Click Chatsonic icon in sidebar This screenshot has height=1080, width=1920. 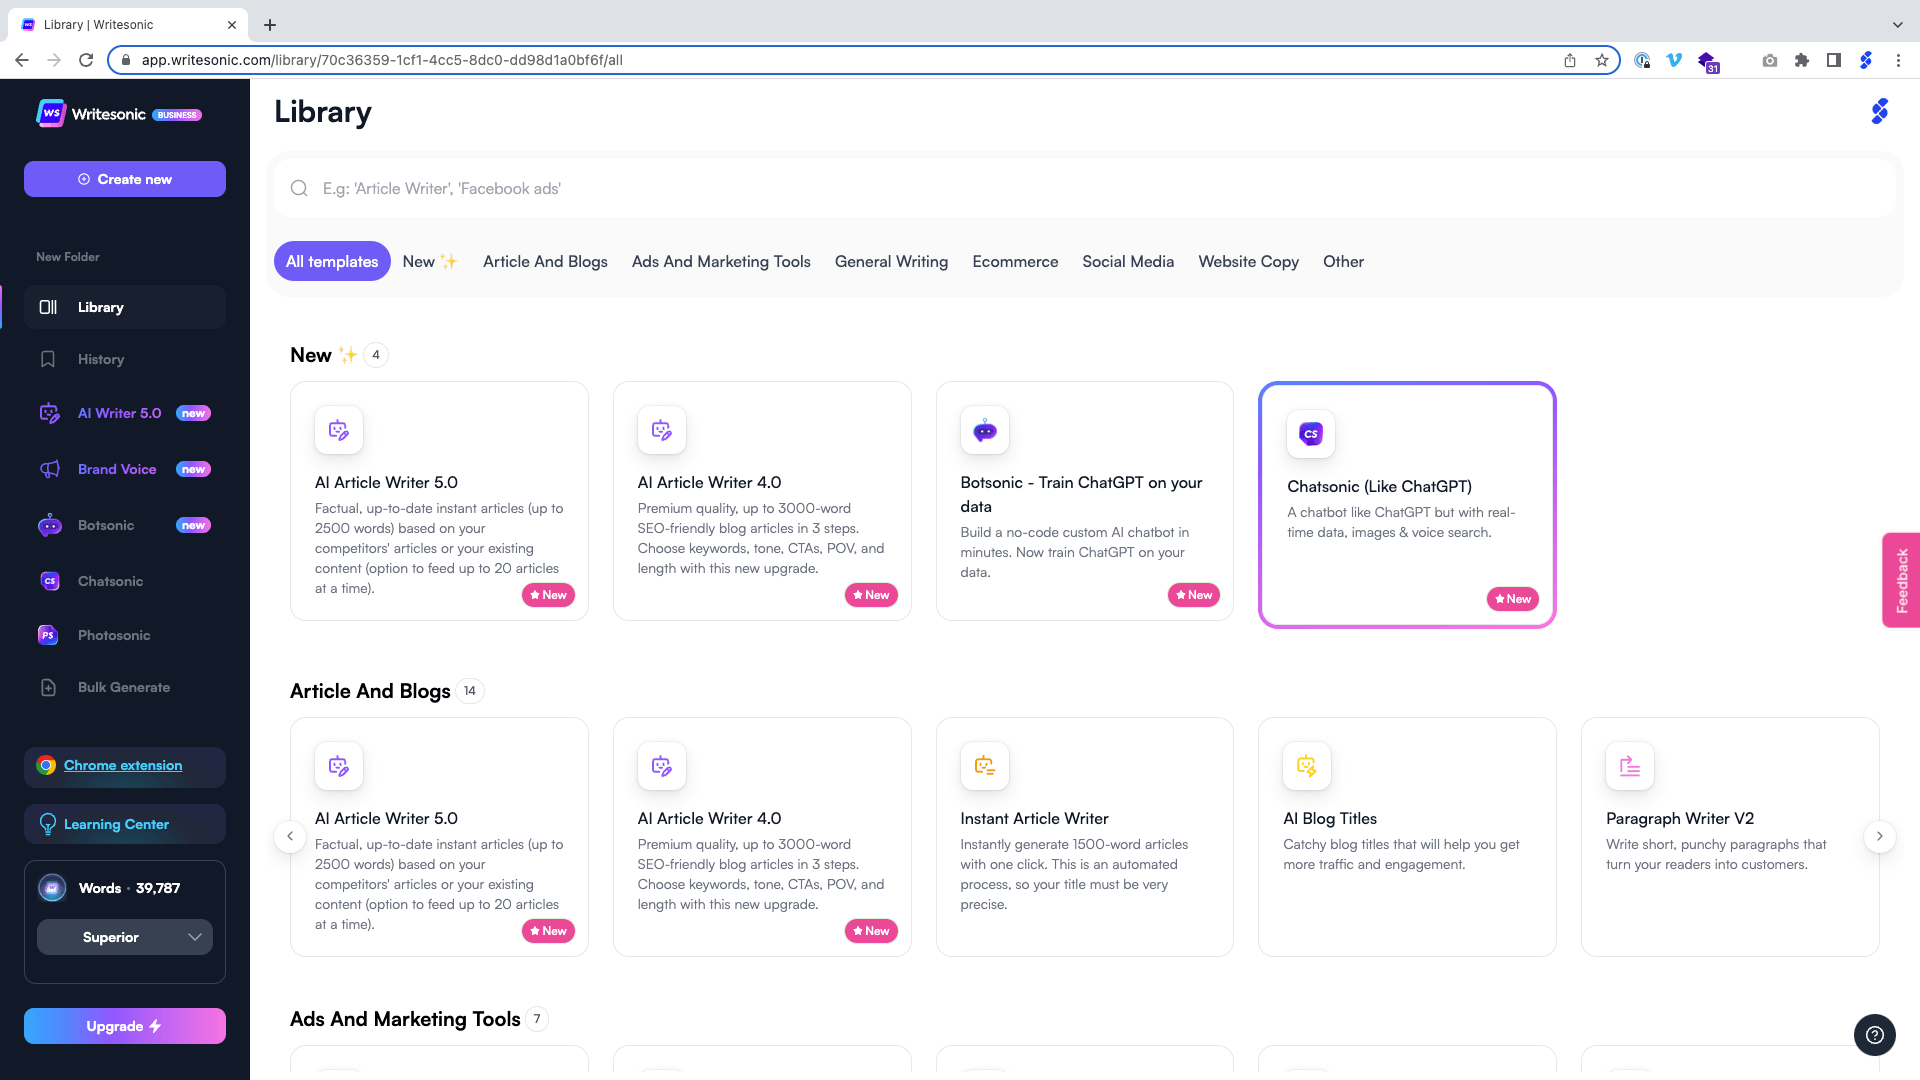(x=49, y=580)
